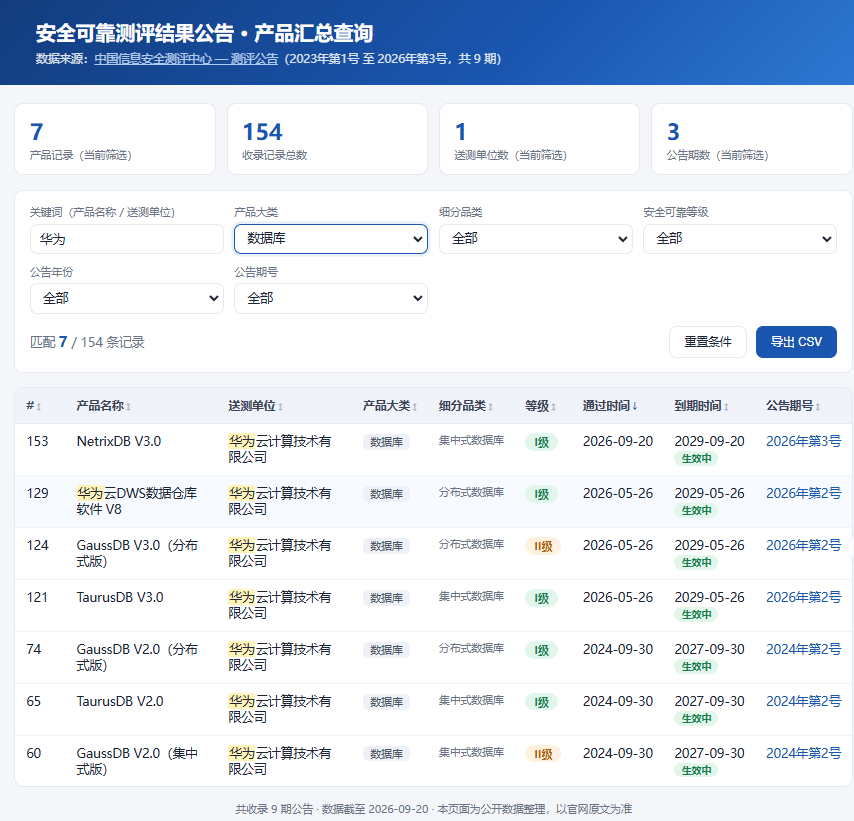The height and width of the screenshot is (821, 854).
Task: Click the II级 badge in row 124
Action: [x=542, y=546]
